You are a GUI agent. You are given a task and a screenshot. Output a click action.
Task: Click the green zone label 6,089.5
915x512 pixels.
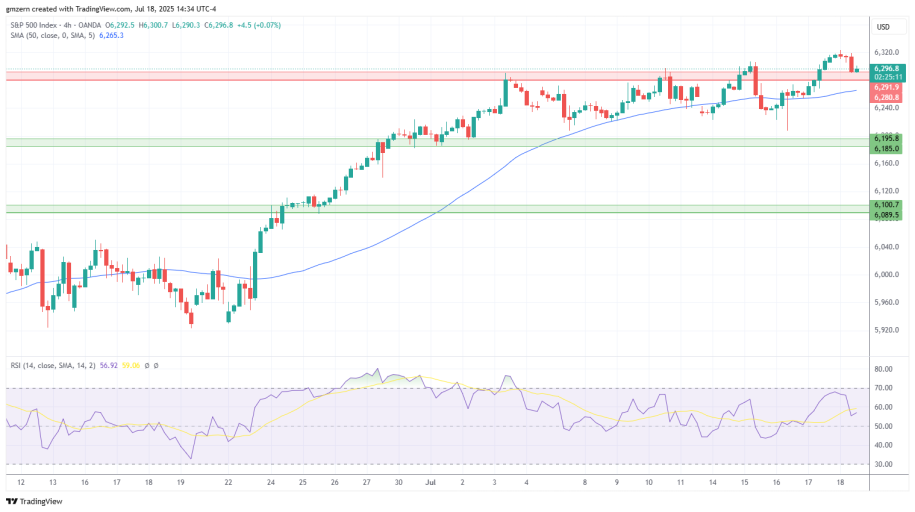pyautogui.click(x=886, y=215)
